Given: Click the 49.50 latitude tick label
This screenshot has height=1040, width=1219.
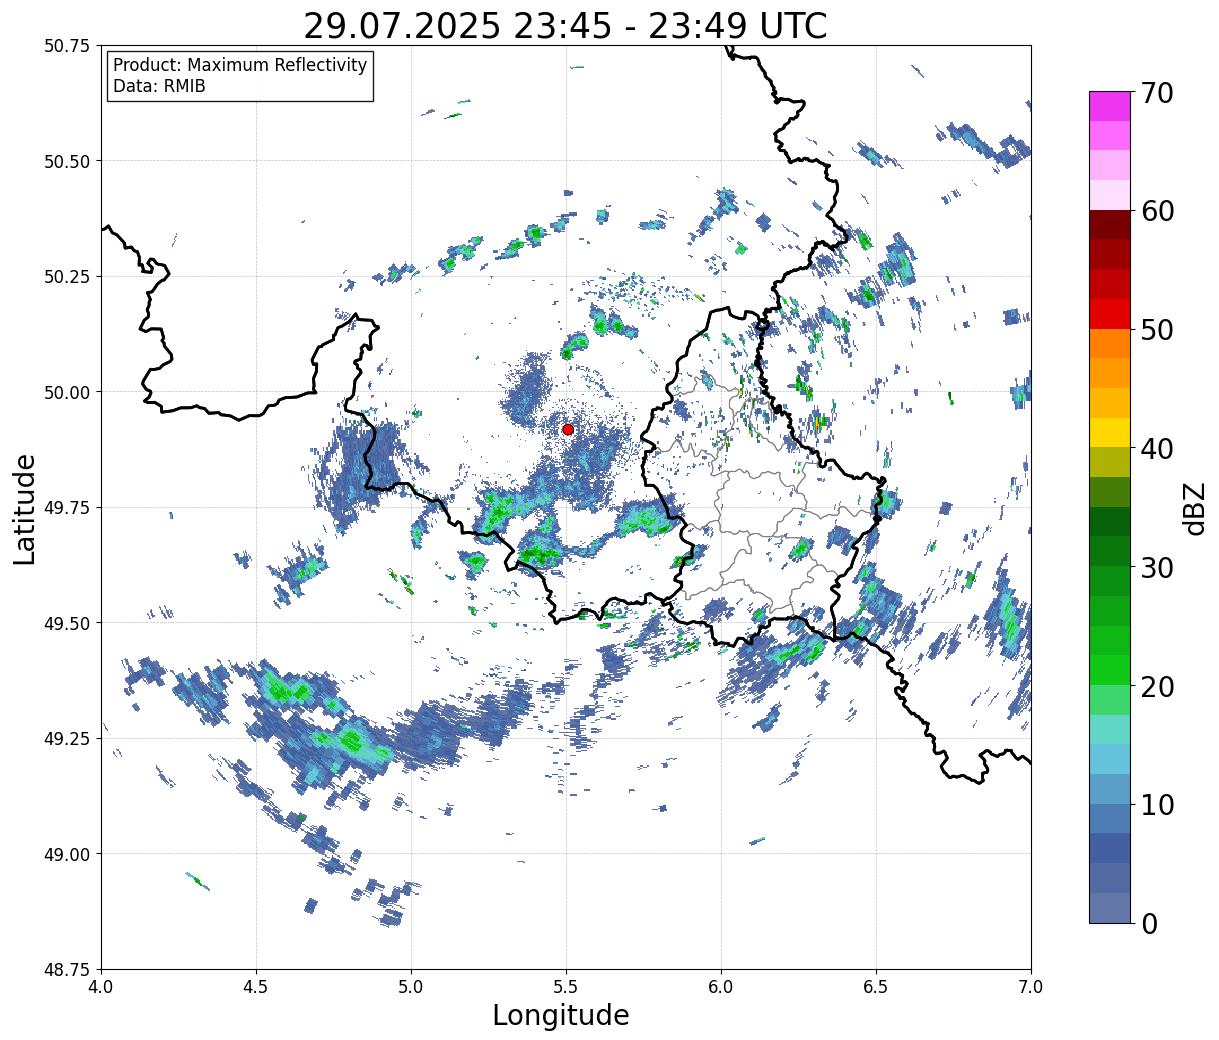Looking at the screenshot, I should 67,623.
